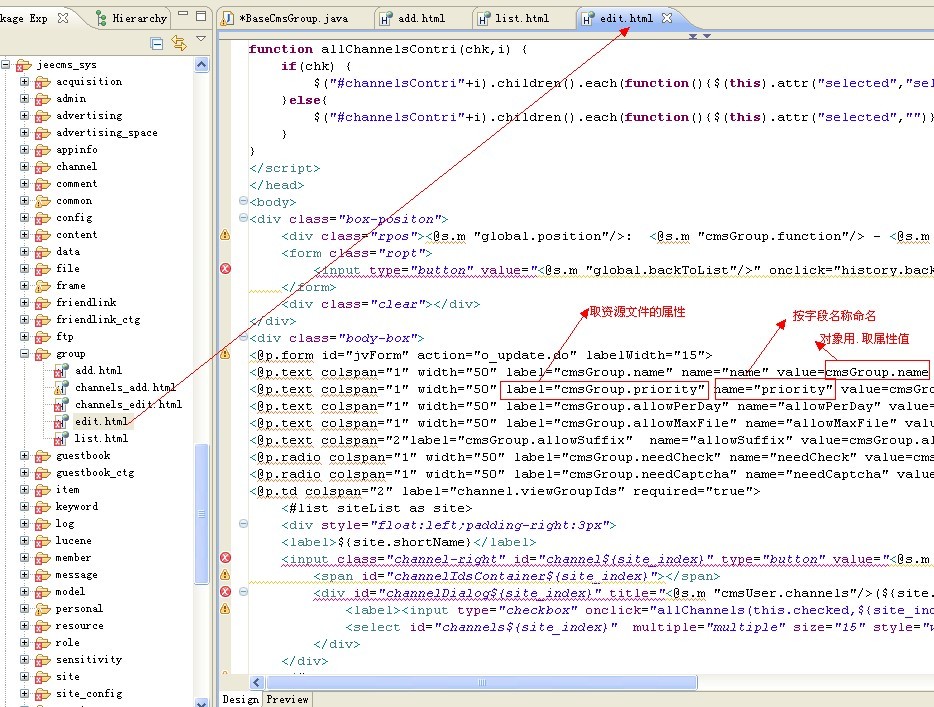The height and width of the screenshot is (707, 934).
Task: Click the channels_edit.html file icon
Action: 61,405
